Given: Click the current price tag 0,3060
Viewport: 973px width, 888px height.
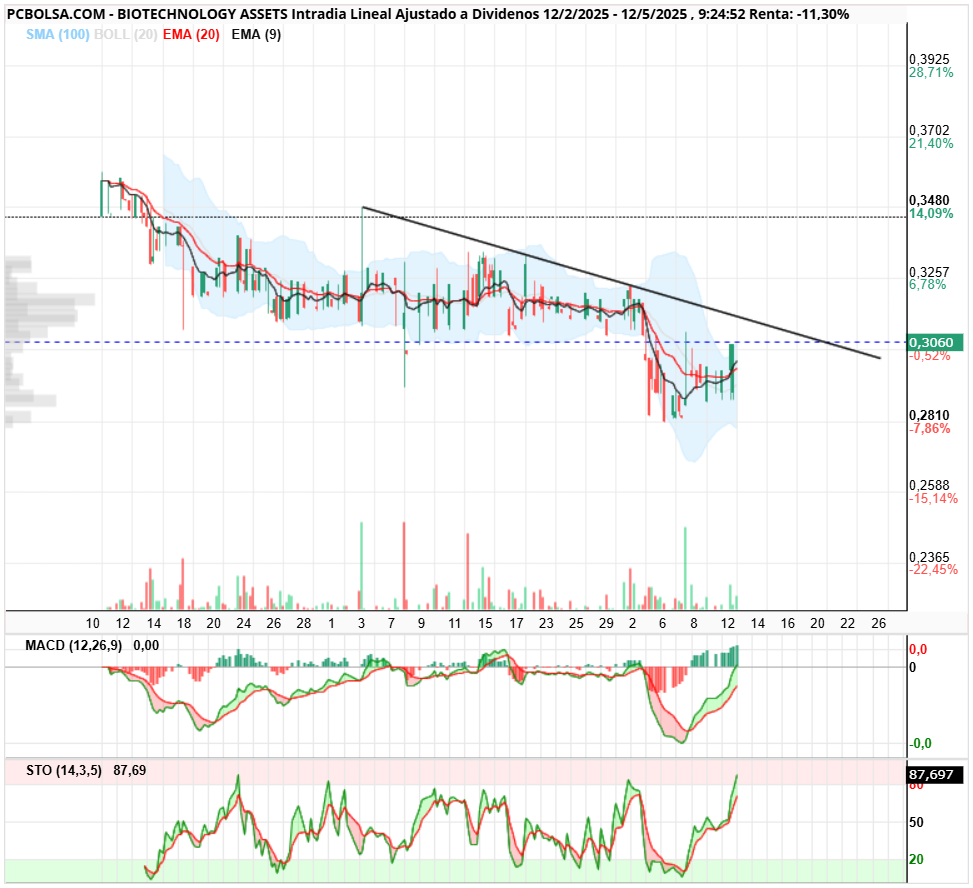Looking at the screenshot, I should pos(935,343).
